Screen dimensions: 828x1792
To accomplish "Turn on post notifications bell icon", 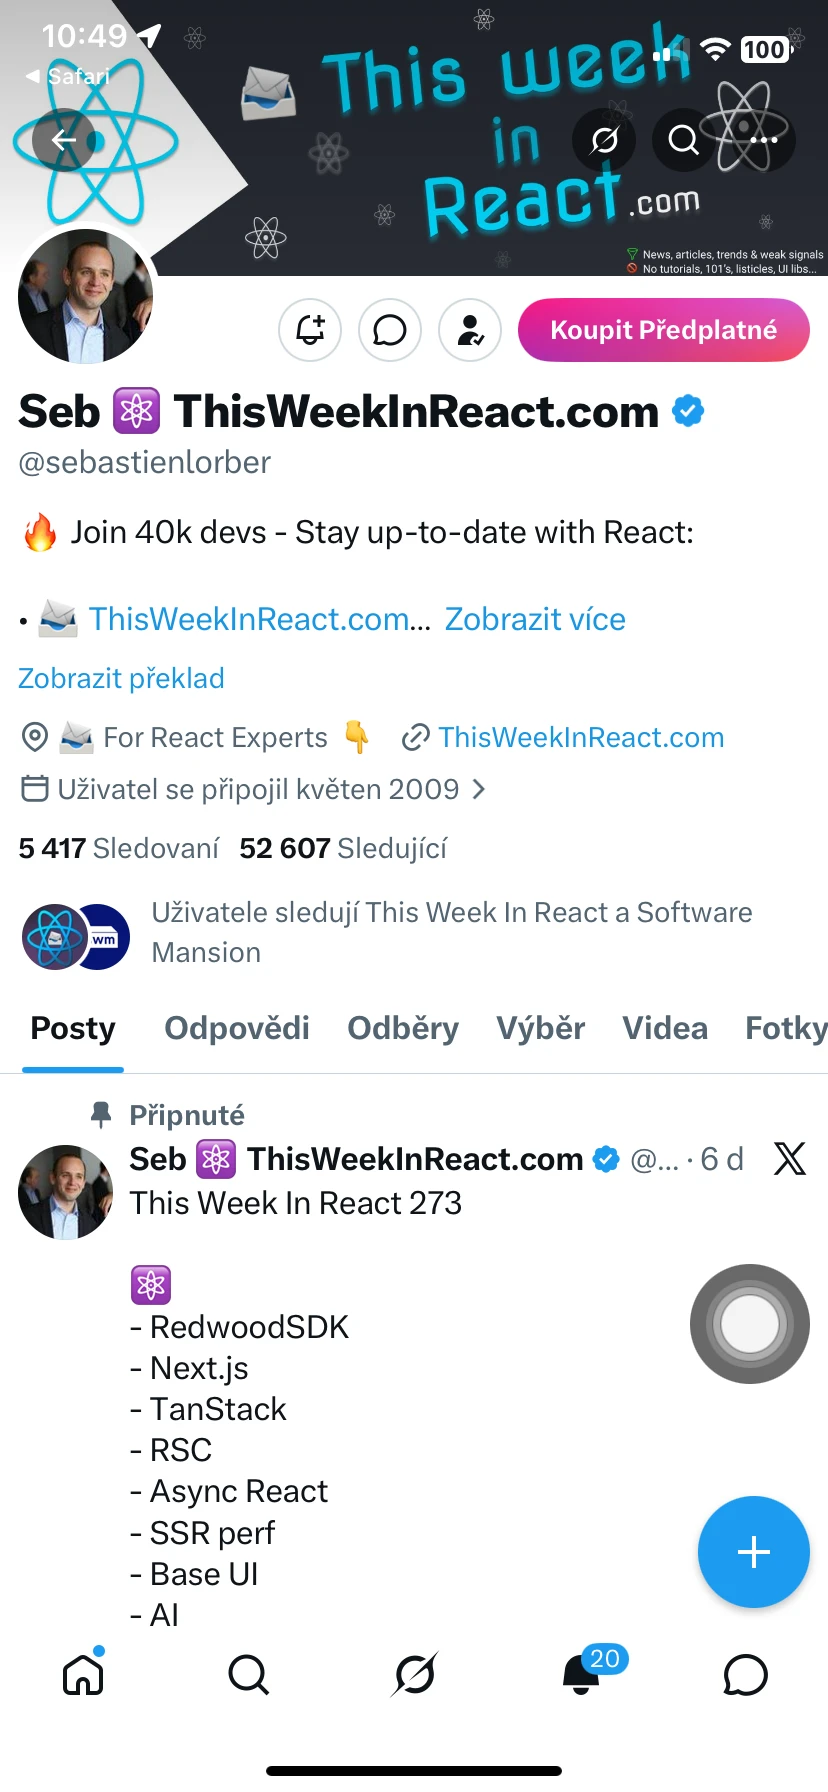I will [310, 330].
